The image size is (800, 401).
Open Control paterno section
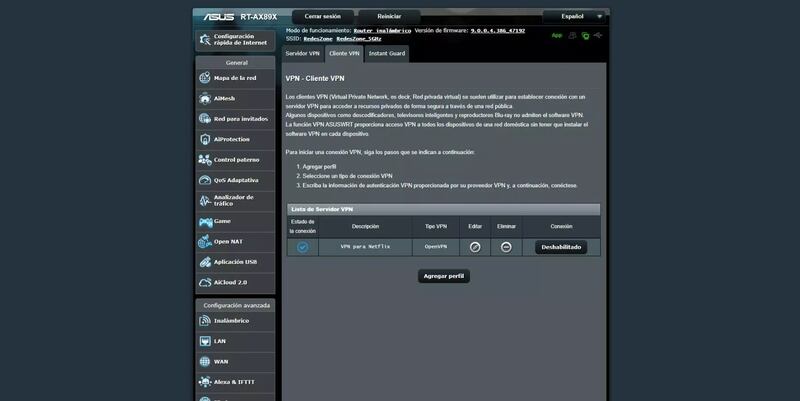tap(234, 160)
